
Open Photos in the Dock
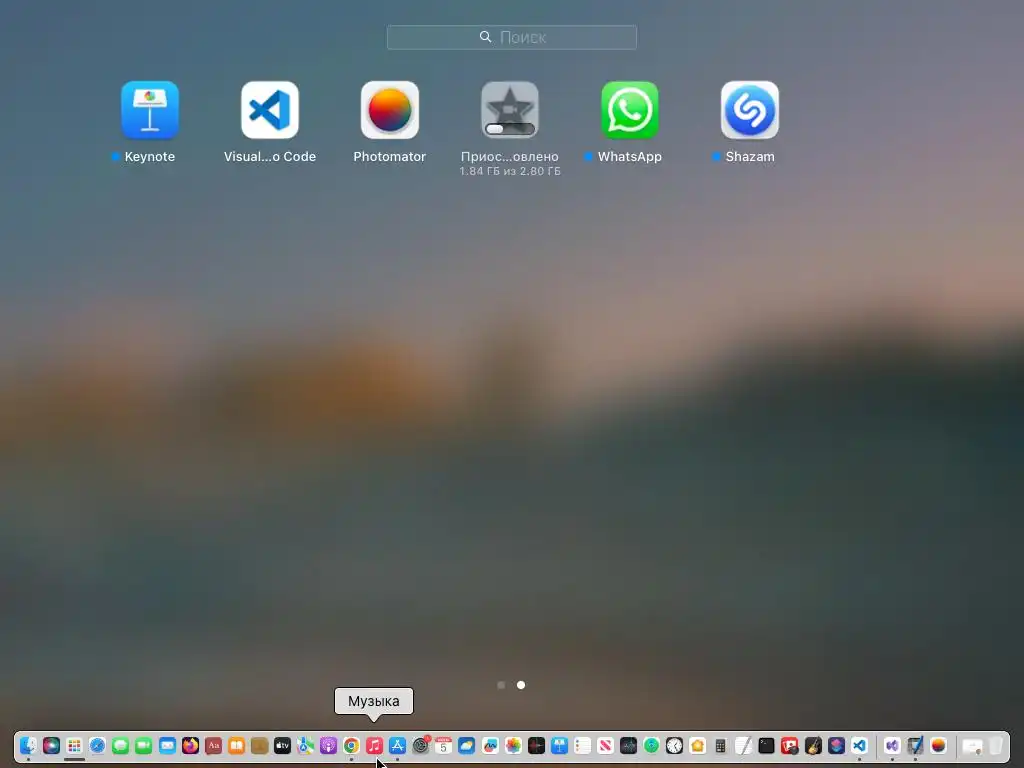pos(513,745)
